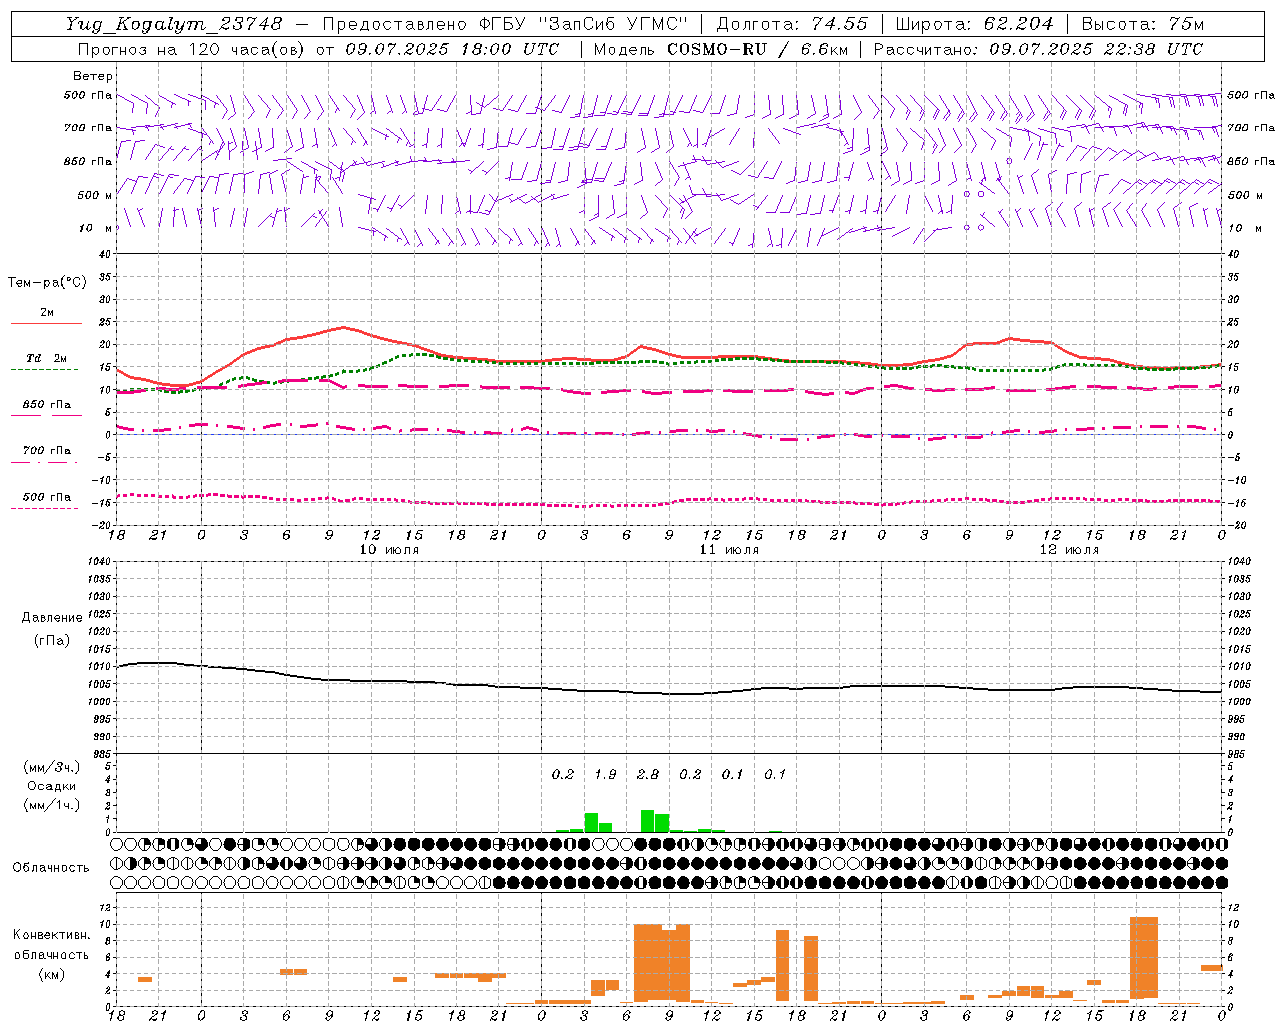This screenshot has width=1280, height=1024.
Task: Click the 'Тем-ра(°C)' temperature panel label
Action: coord(47,282)
